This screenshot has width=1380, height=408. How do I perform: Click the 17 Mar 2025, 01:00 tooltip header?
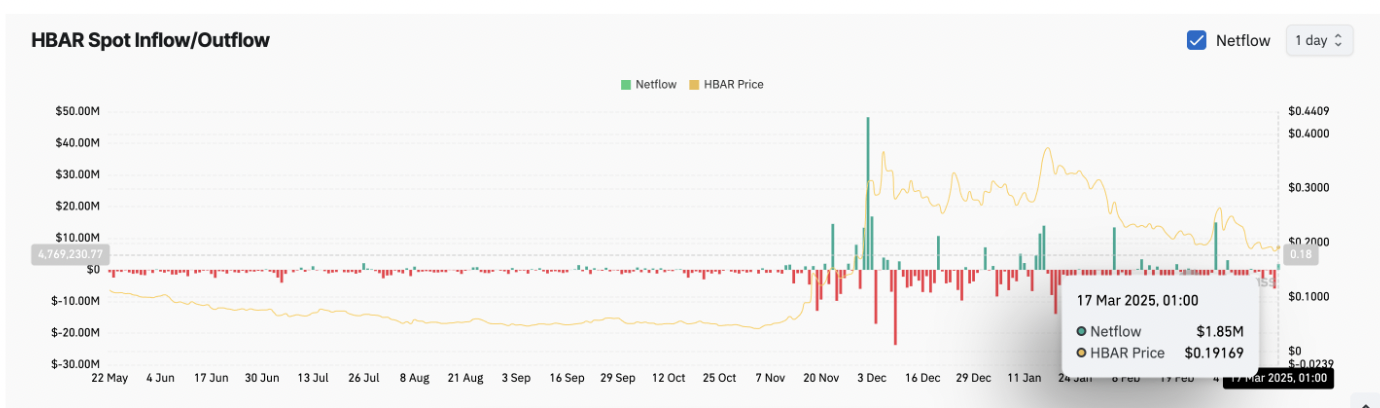pos(1137,300)
